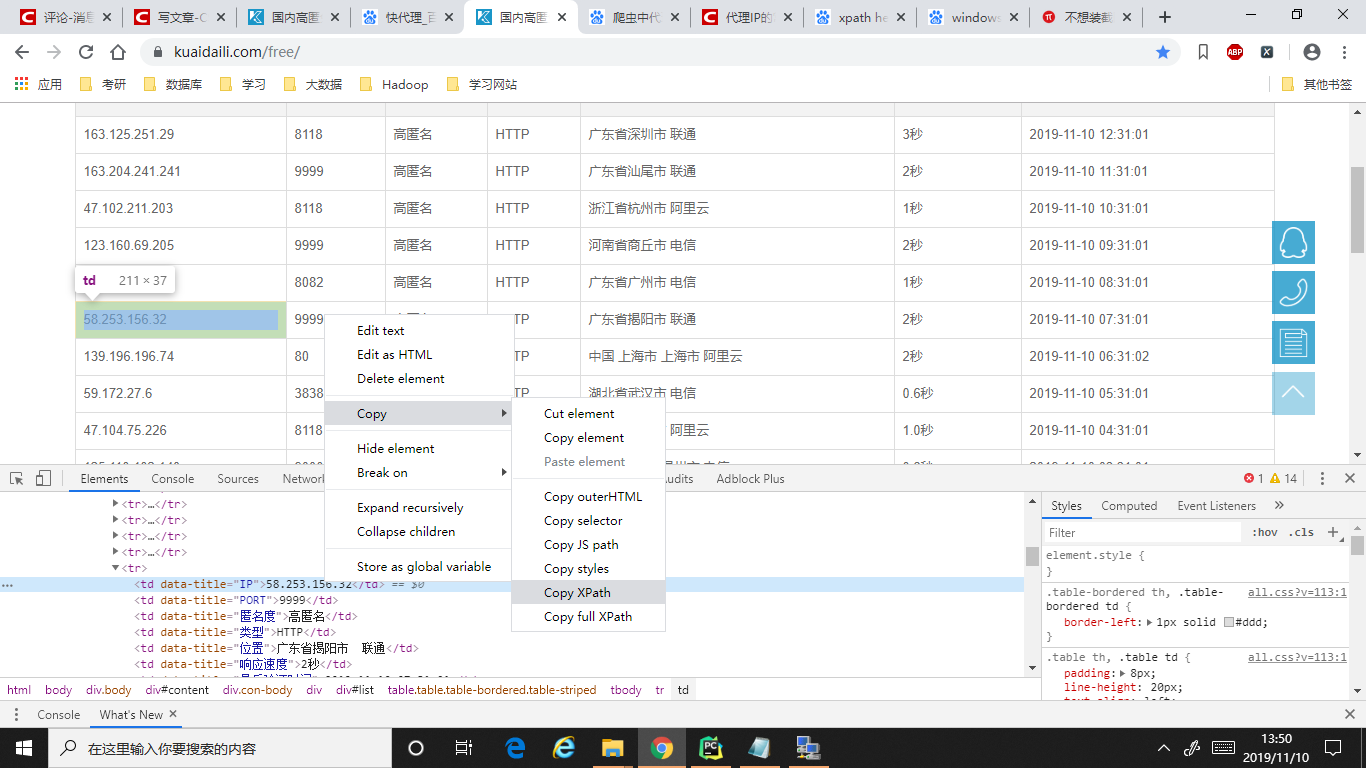The width and height of the screenshot is (1366, 768).
Task: Open the Chrome profile avatar
Action: [1312, 52]
